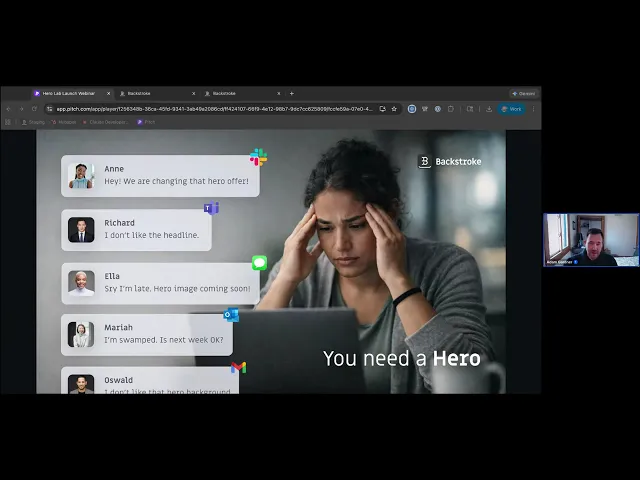The height and width of the screenshot is (480, 640).
Task: Click the Backstroke logo on the slide
Action: (x=450, y=162)
